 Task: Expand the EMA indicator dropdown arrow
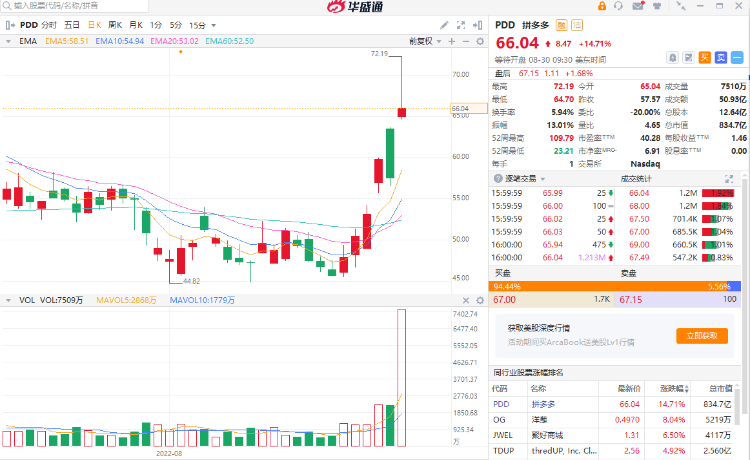pos(8,42)
